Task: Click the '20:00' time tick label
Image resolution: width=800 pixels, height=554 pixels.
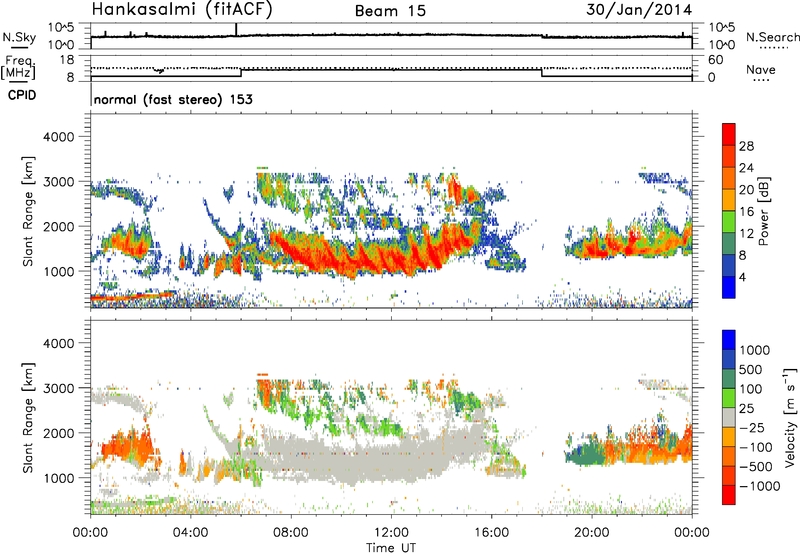Action: tap(591, 533)
